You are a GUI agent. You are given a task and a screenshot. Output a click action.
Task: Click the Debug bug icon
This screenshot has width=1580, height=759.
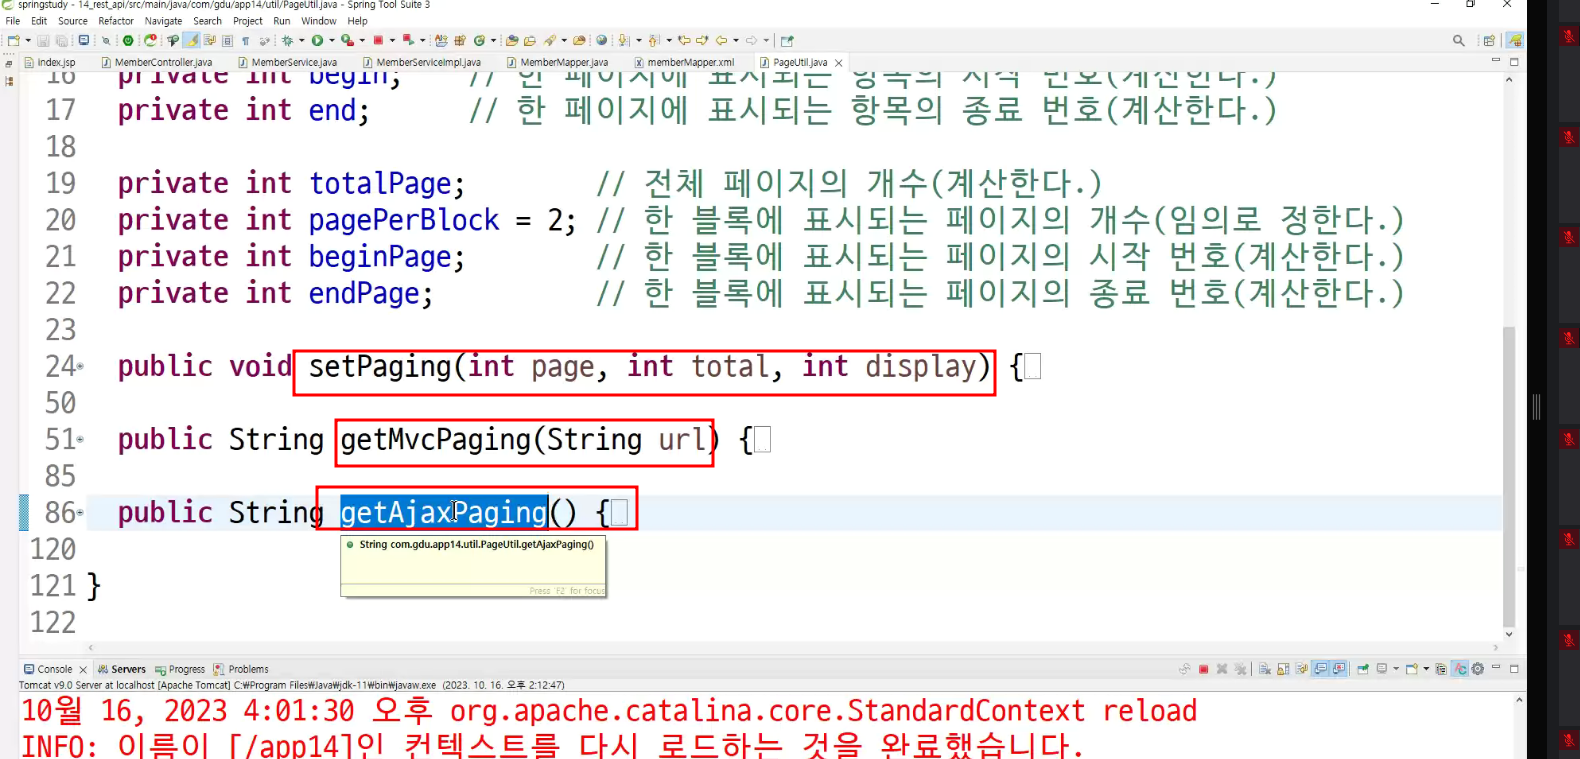pos(287,40)
